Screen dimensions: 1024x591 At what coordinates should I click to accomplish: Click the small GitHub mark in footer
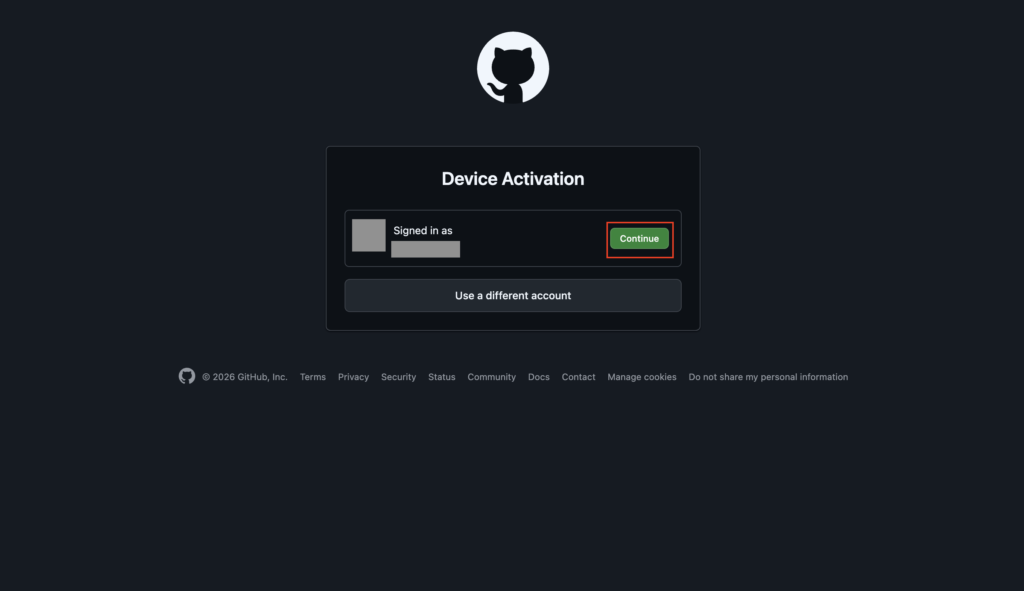point(187,376)
